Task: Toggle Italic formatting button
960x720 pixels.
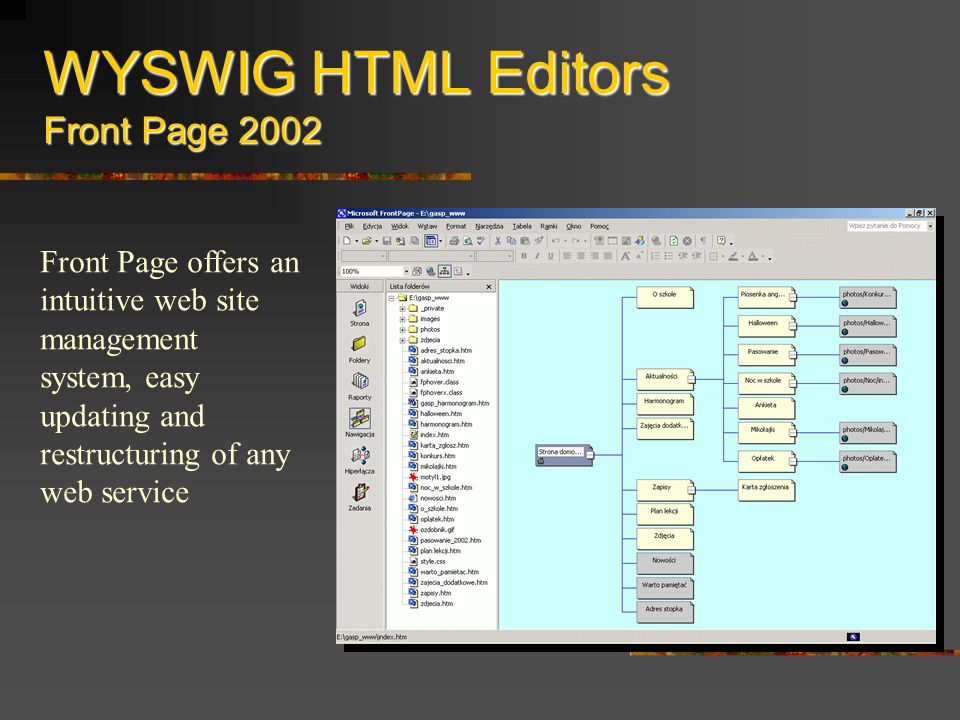Action: [537, 256]
